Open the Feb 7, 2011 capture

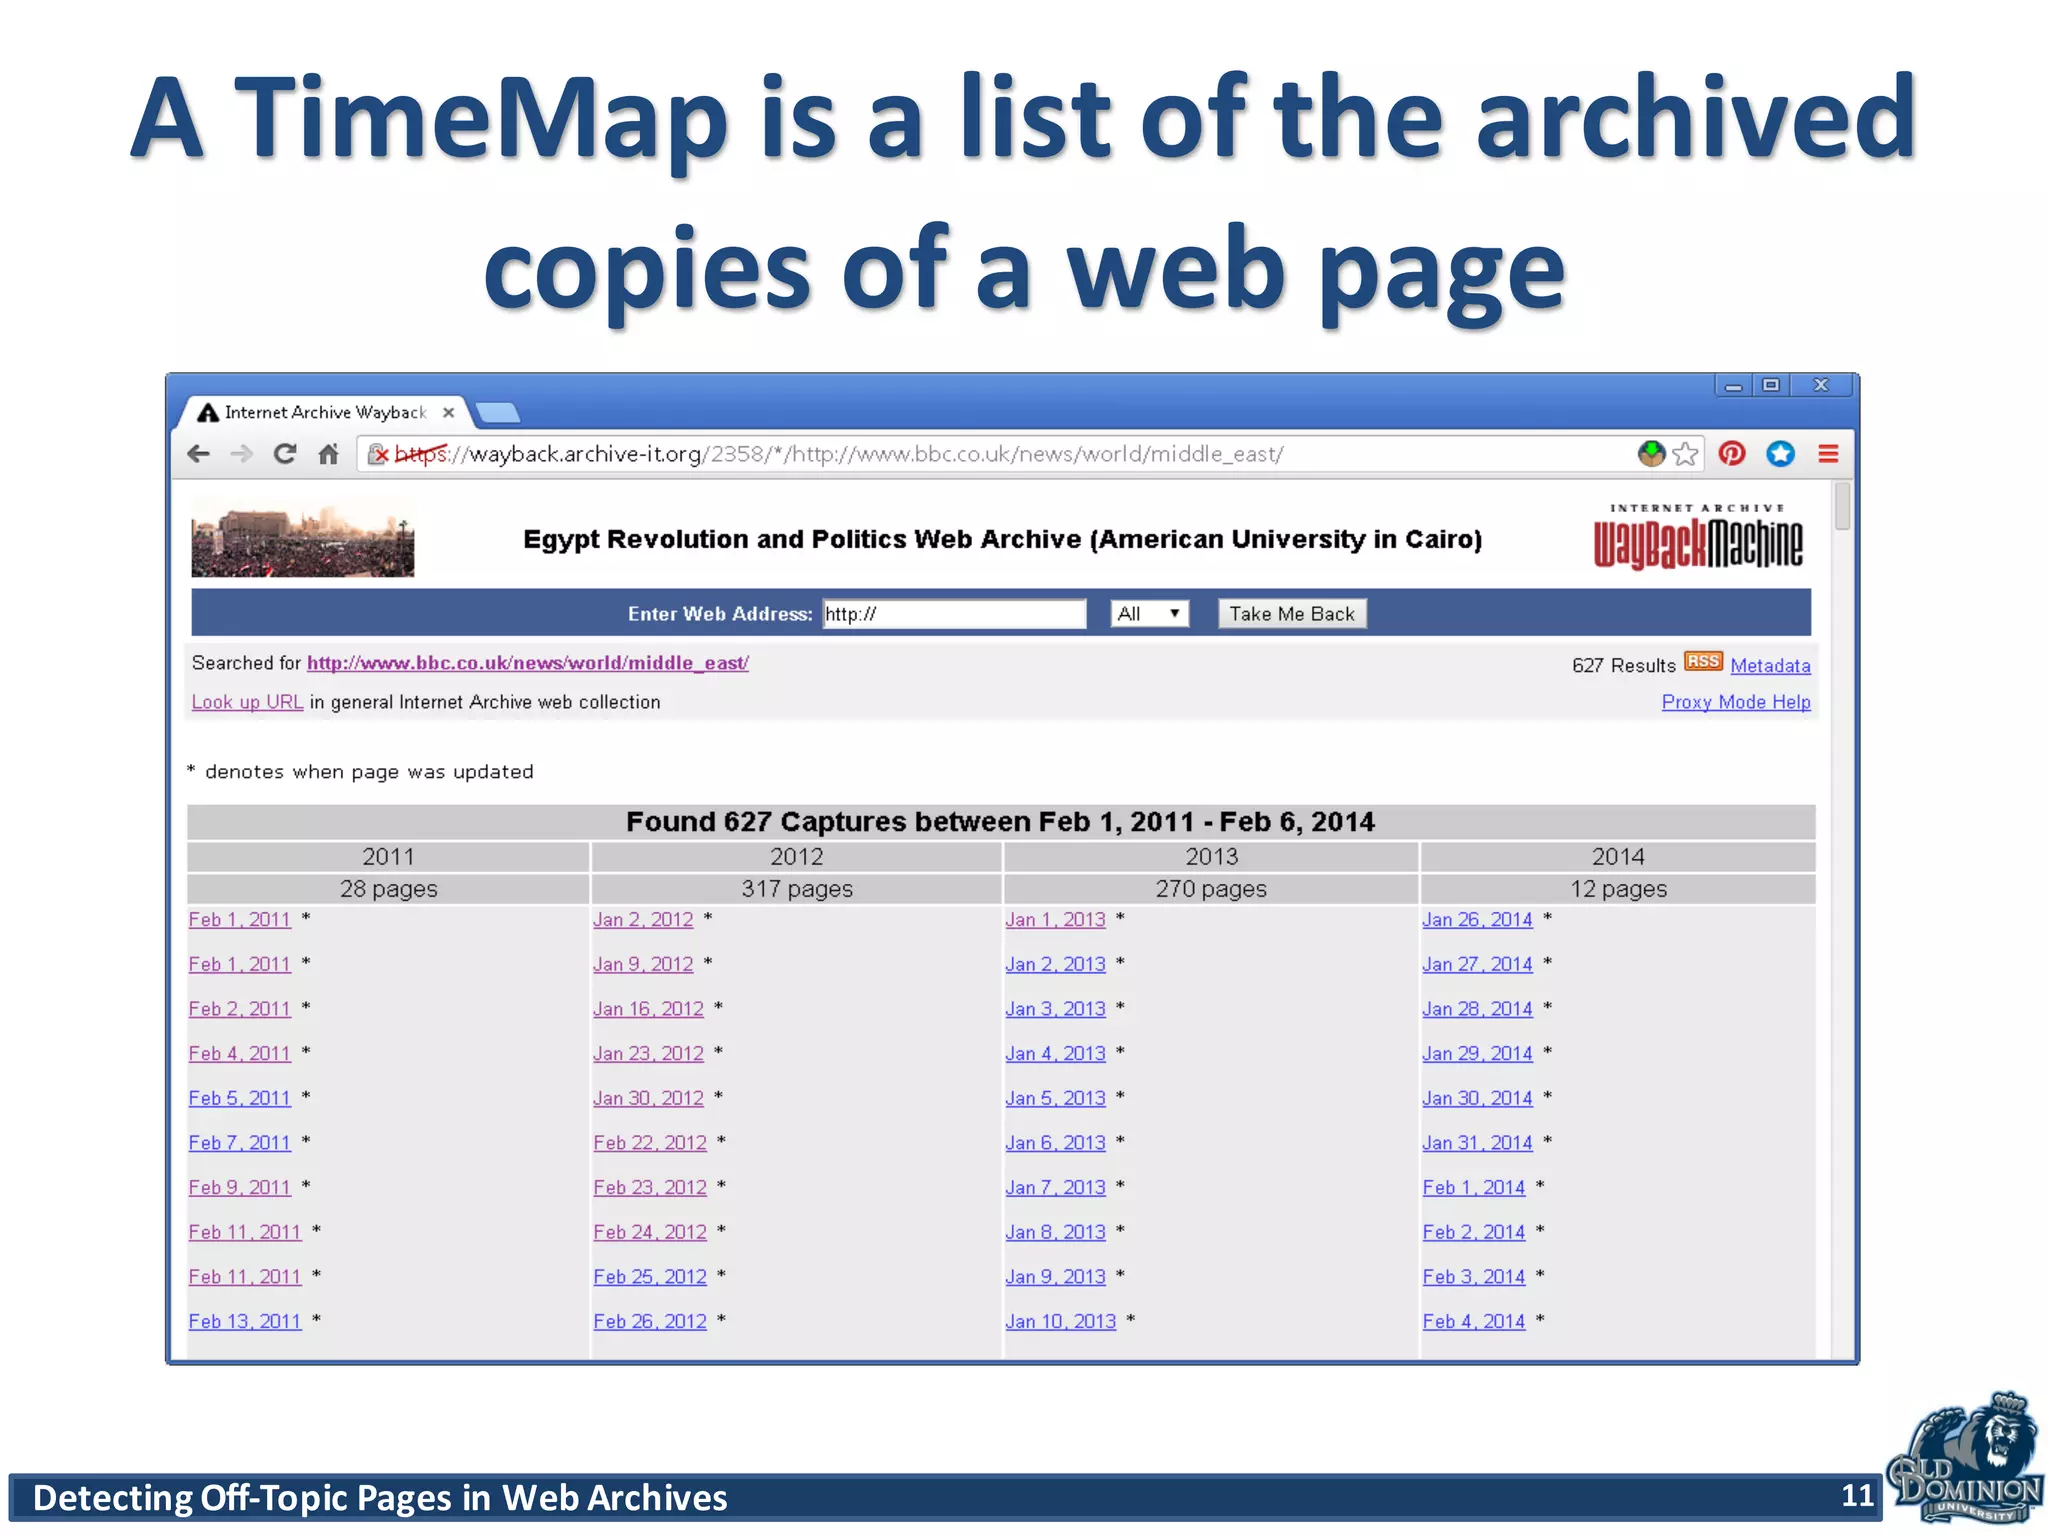pyautogui.click(x=240, y=1142)
